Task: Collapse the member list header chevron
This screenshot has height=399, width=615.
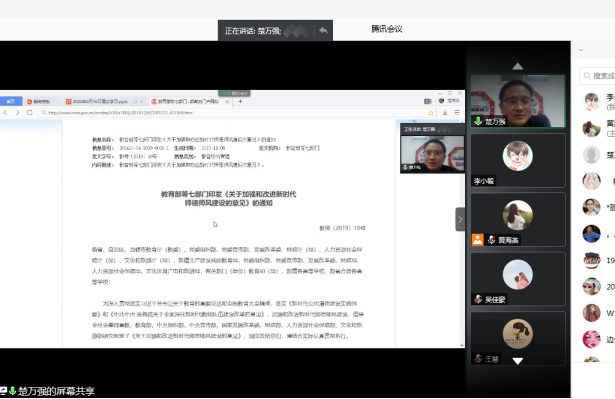Action: point(581,50)
